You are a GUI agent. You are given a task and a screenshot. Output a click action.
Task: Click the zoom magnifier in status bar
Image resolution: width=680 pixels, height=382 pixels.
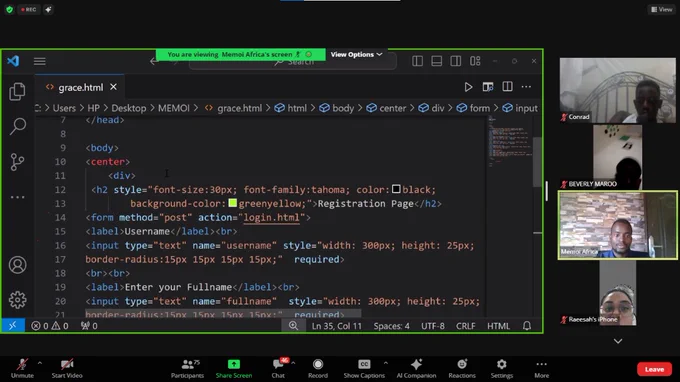pos(294,326)
